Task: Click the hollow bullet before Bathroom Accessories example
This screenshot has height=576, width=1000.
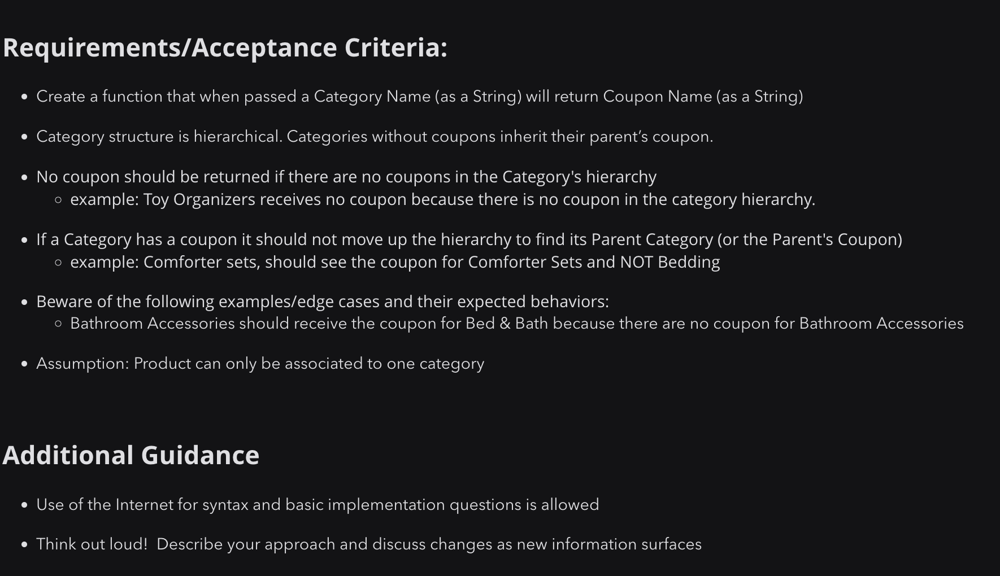Action: pyautogui.click(x=59, y=324)
